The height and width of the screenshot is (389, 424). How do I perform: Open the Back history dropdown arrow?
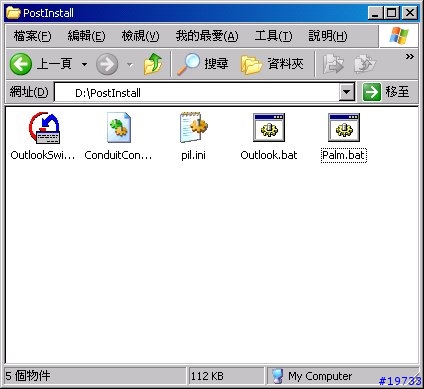[84, 64]
